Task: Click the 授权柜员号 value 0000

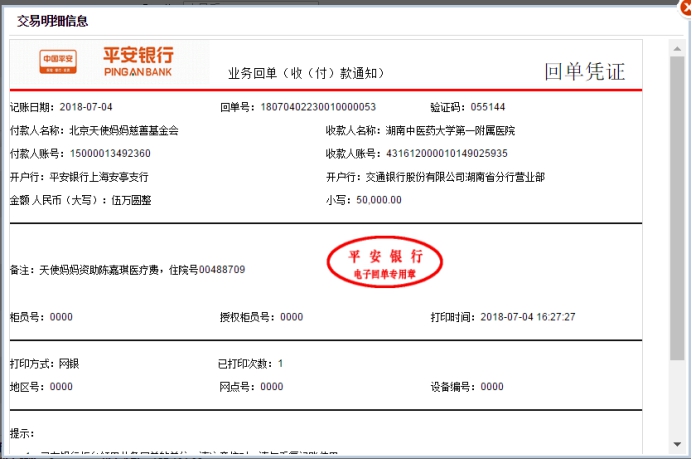Action: click(292, 317)
